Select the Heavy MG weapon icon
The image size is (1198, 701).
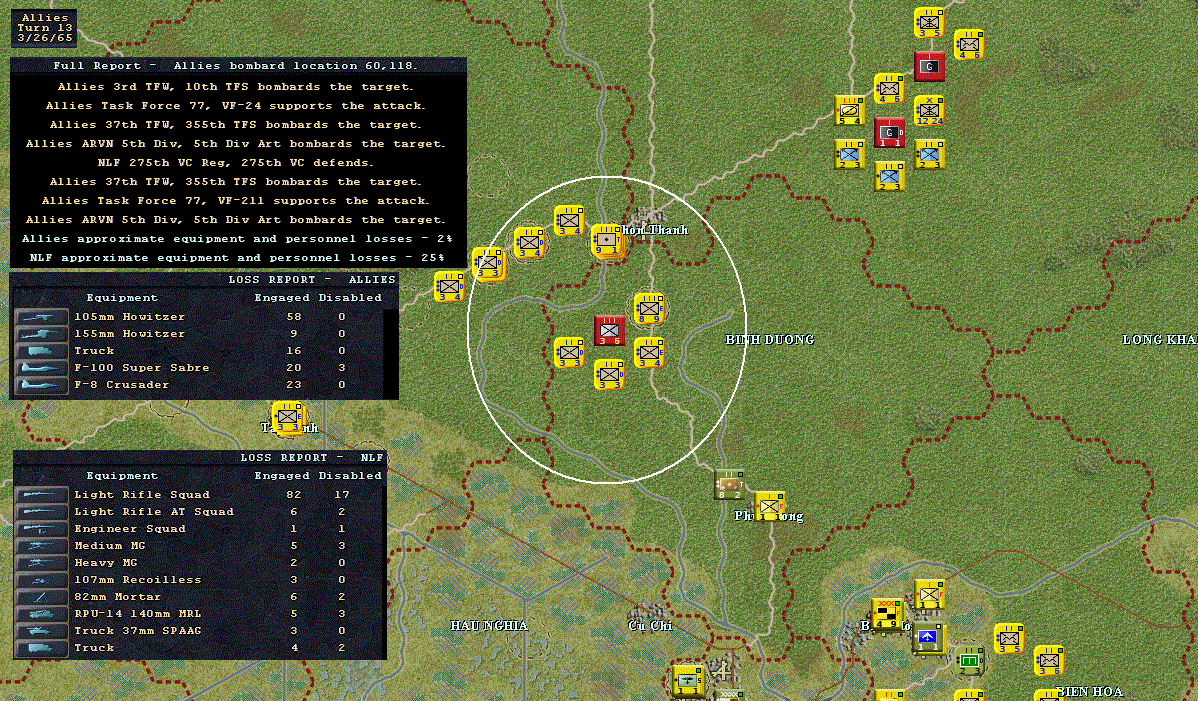(41, 563)
